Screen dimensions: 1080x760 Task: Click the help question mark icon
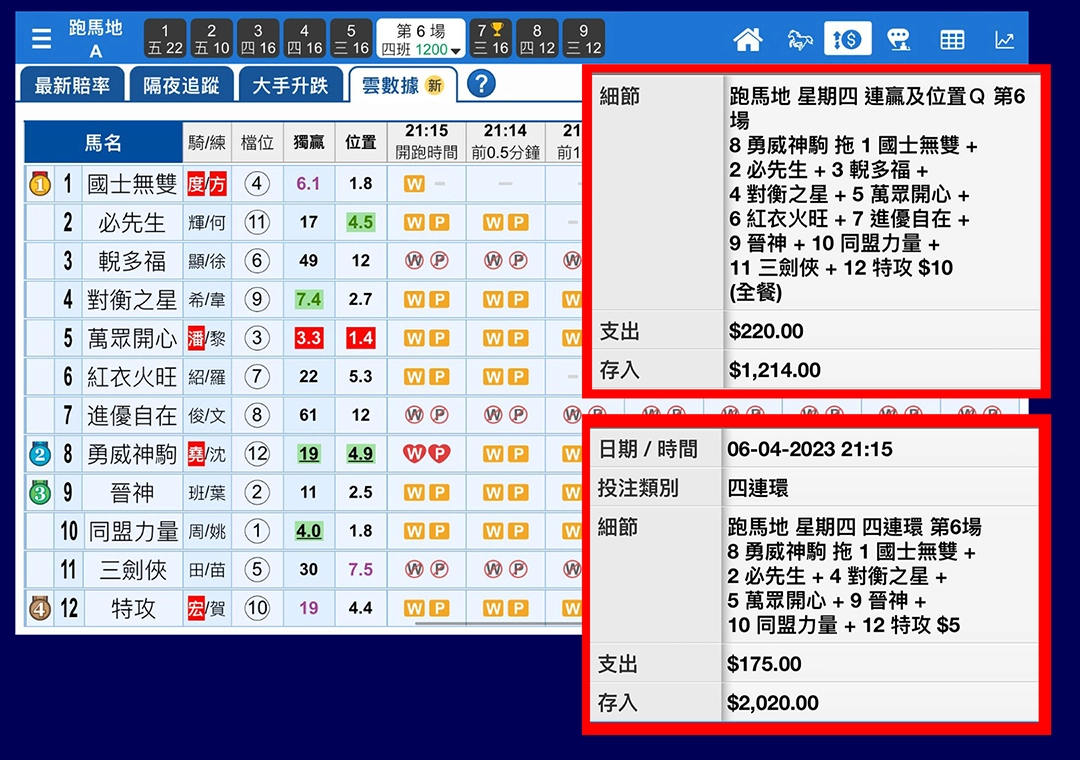pos(484,85)
